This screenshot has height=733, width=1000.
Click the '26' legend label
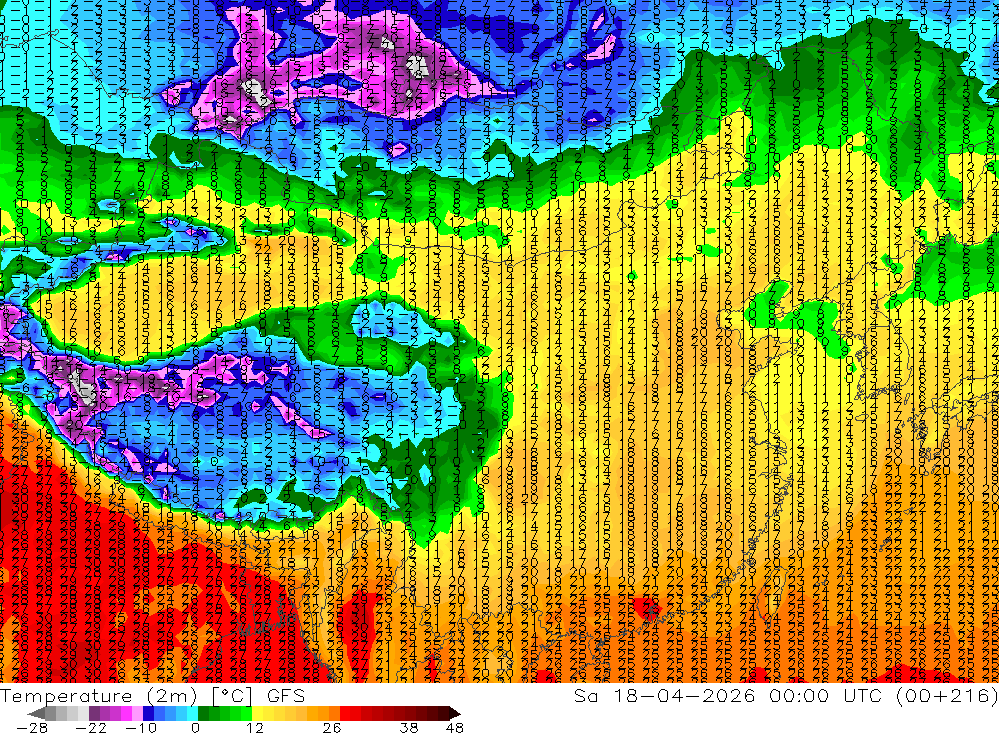(x=332, y=728)
